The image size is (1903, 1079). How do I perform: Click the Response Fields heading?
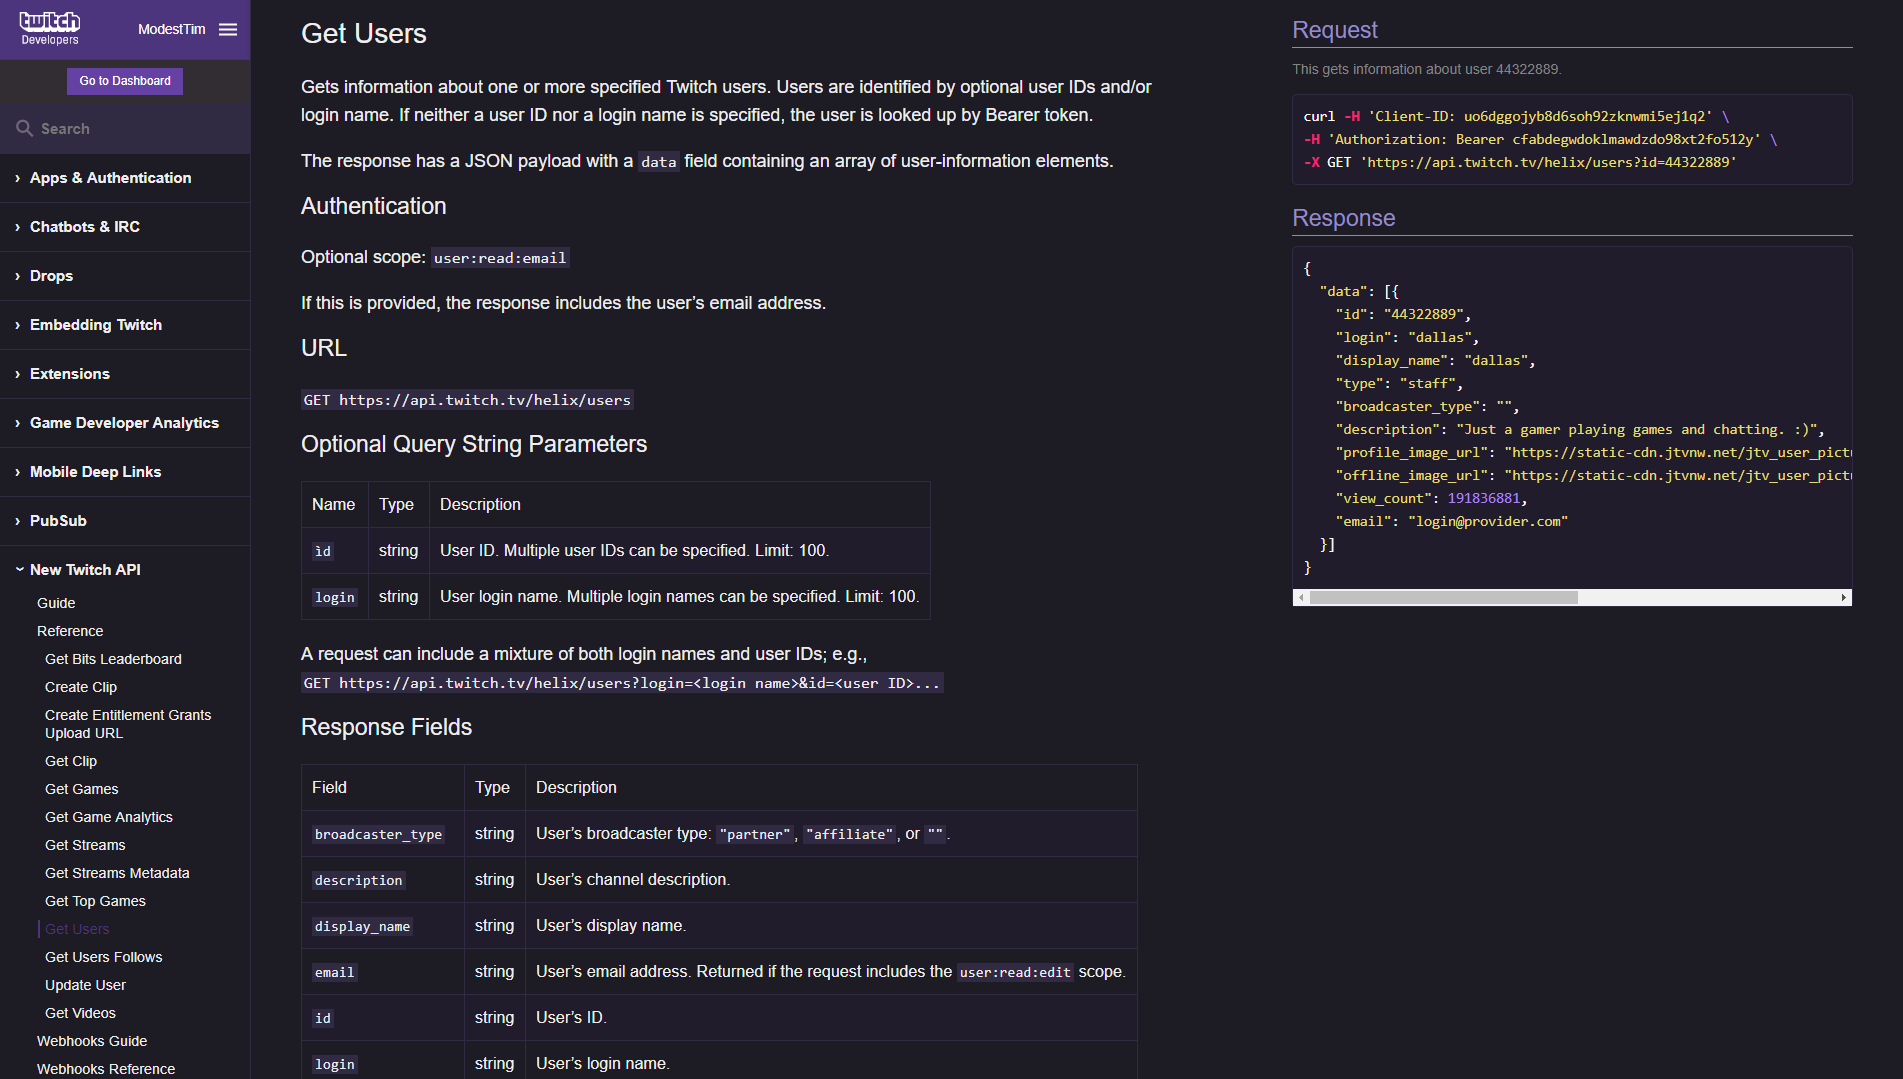pyautogui.click(x=386, y=727)
